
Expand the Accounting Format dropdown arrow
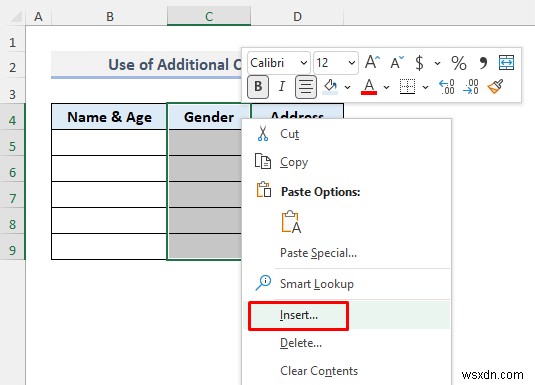437,63
